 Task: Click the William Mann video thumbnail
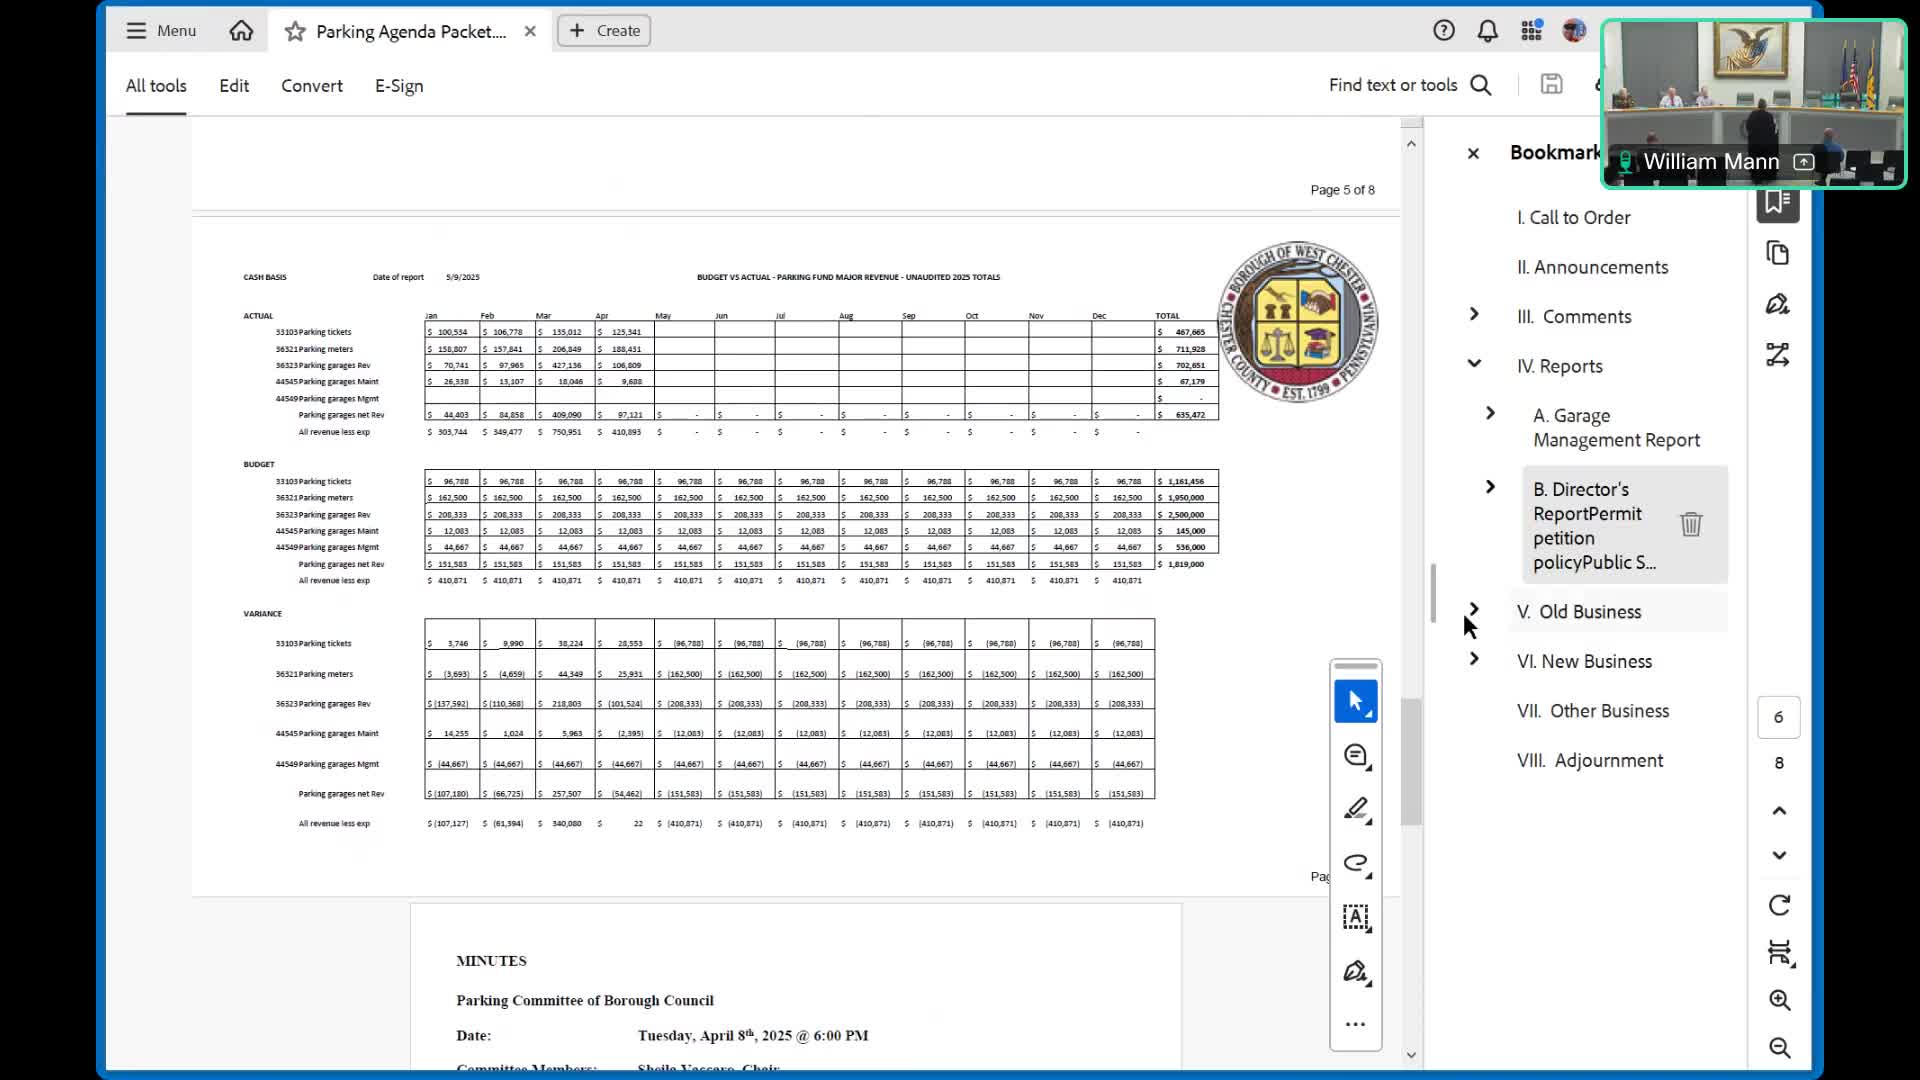click(1754, 104)
